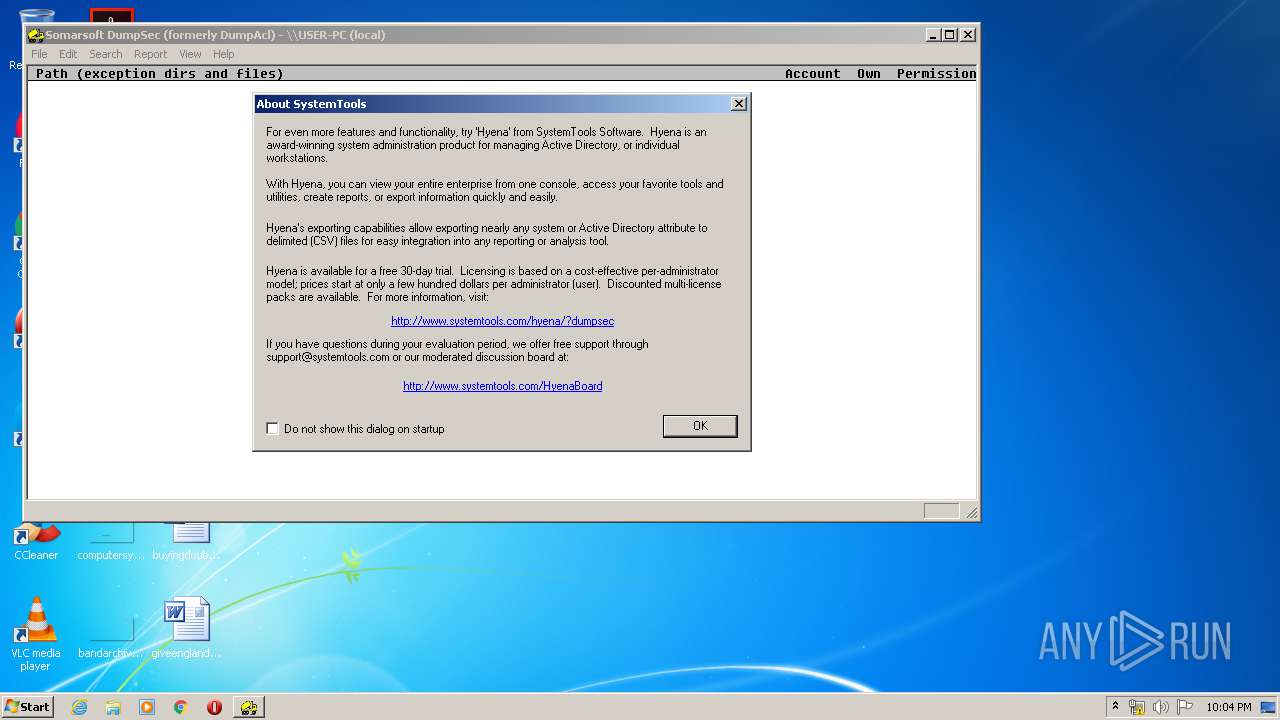Viewport: 1280px width, 720px height.
Task: Minimize the DumpSec window
Action: [x=933, y=34]
